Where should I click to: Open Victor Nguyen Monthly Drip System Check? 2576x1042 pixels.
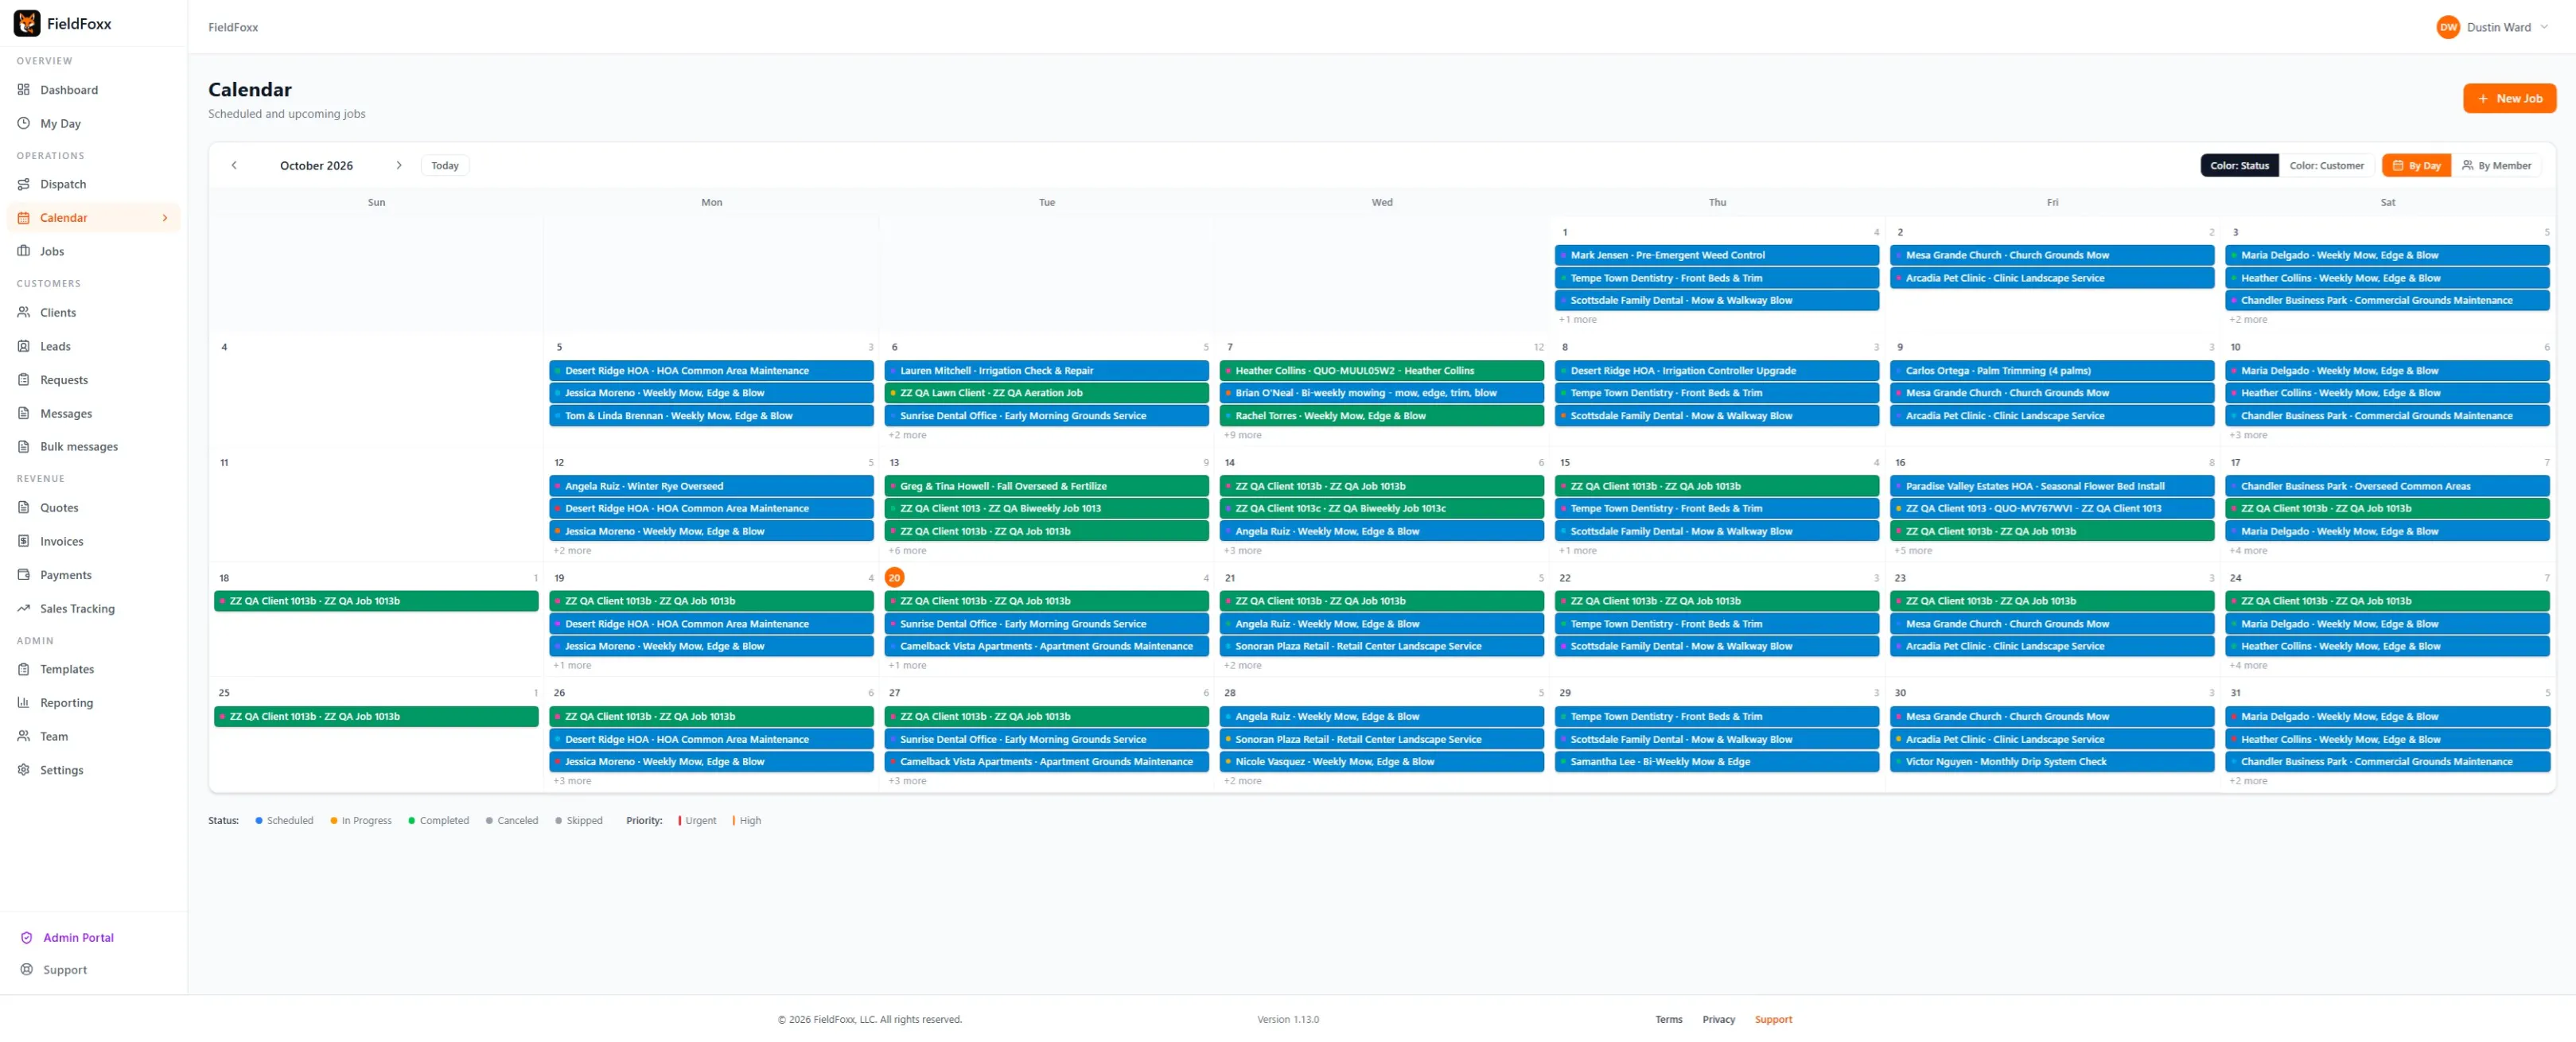click(2051, 762)
